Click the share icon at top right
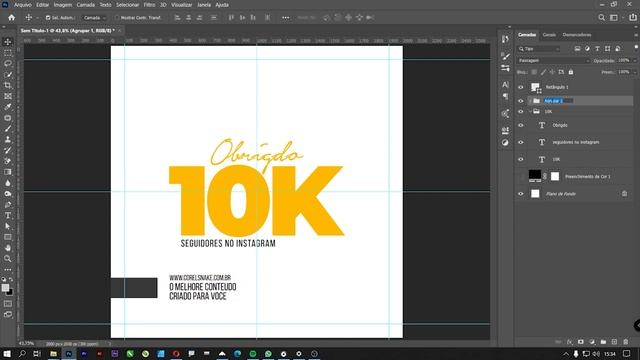Viewport: 640px width, 360px height. (x=633, y=18)
